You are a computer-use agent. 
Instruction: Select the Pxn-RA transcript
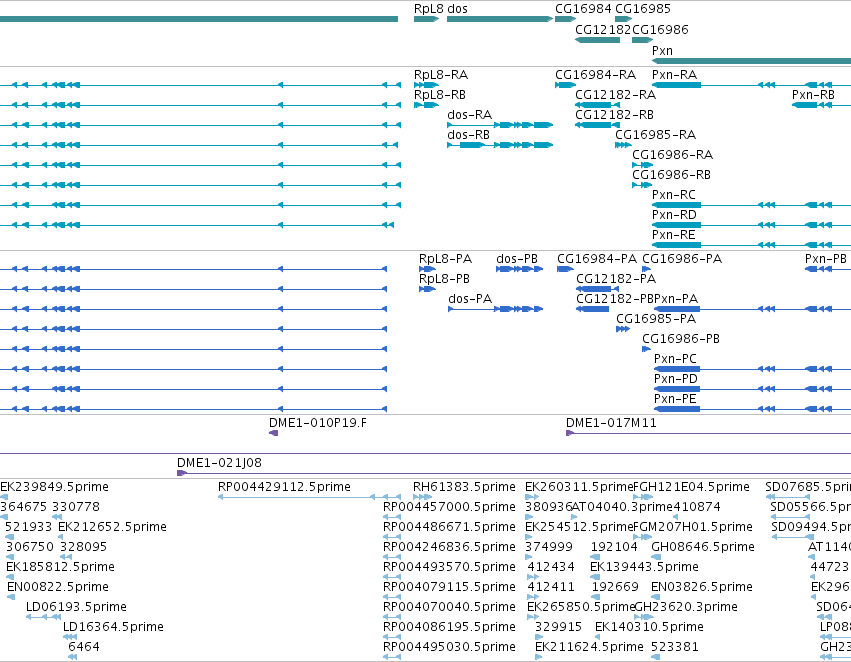coord(675,74)
